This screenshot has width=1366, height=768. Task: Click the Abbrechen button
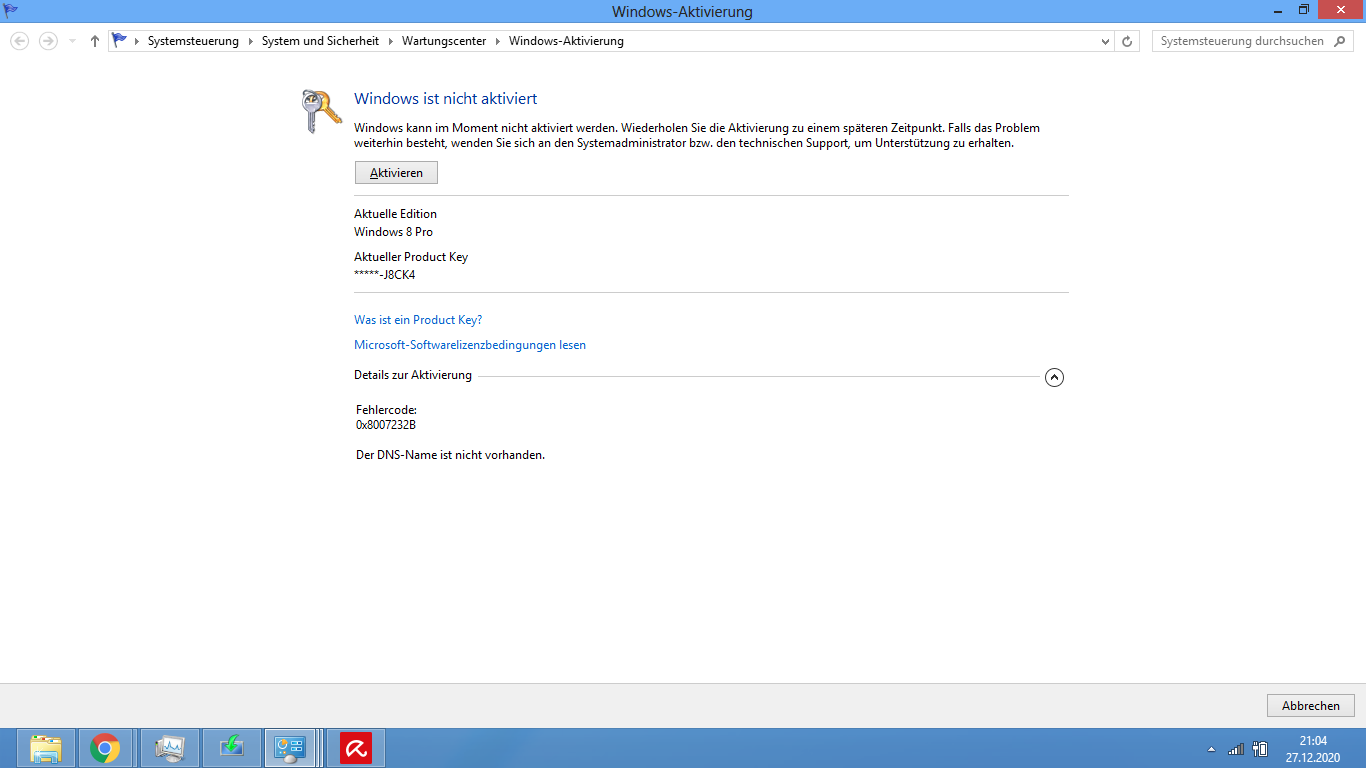[1310, 705]
